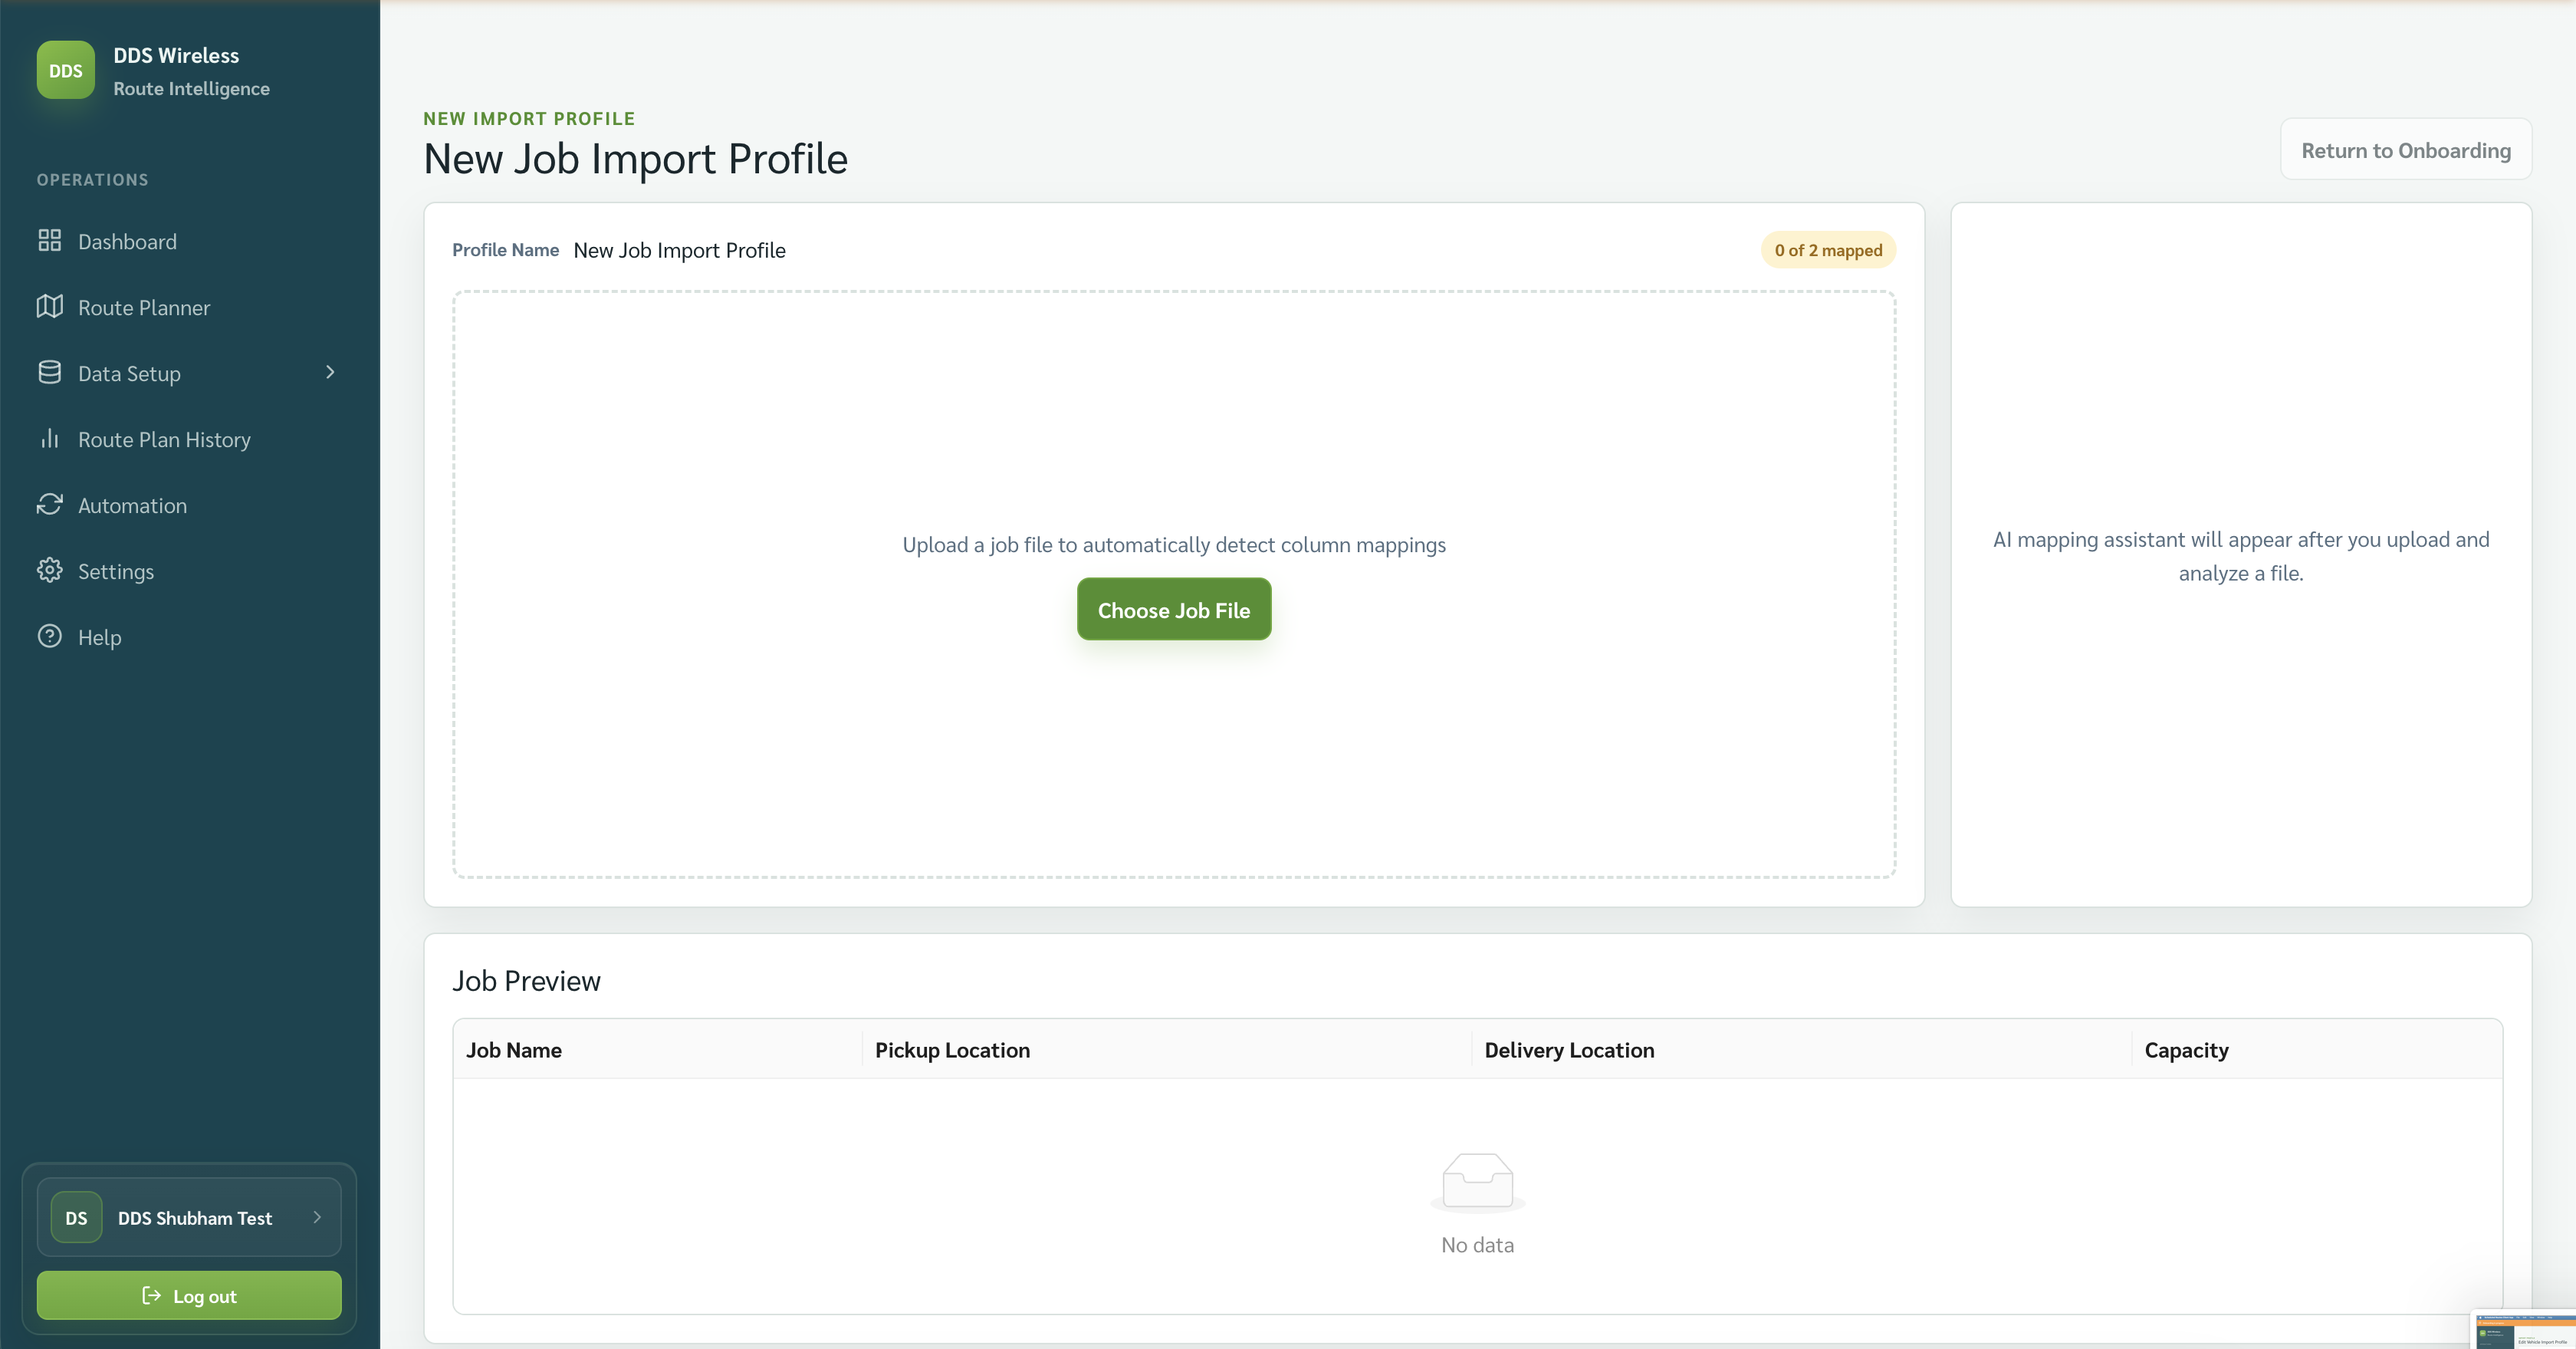2576x1349 pixels.
Task: Click the Job Preview heading
Action: coord(526,980)
